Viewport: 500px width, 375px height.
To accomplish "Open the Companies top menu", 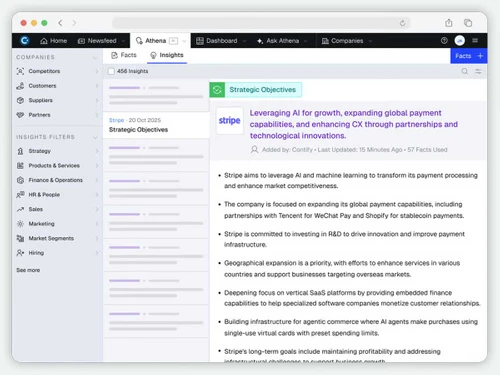I will 347,41.
